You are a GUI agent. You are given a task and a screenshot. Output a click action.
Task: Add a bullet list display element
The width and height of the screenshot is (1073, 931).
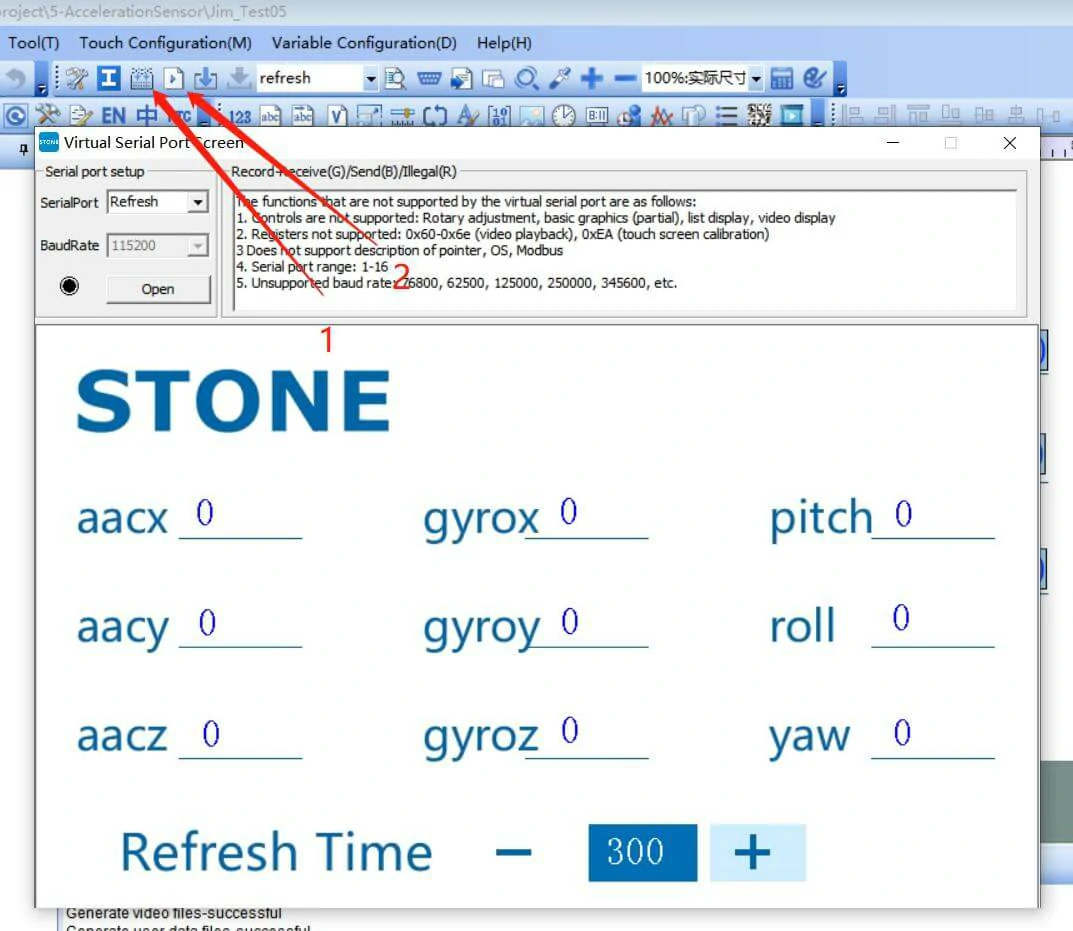726,116
